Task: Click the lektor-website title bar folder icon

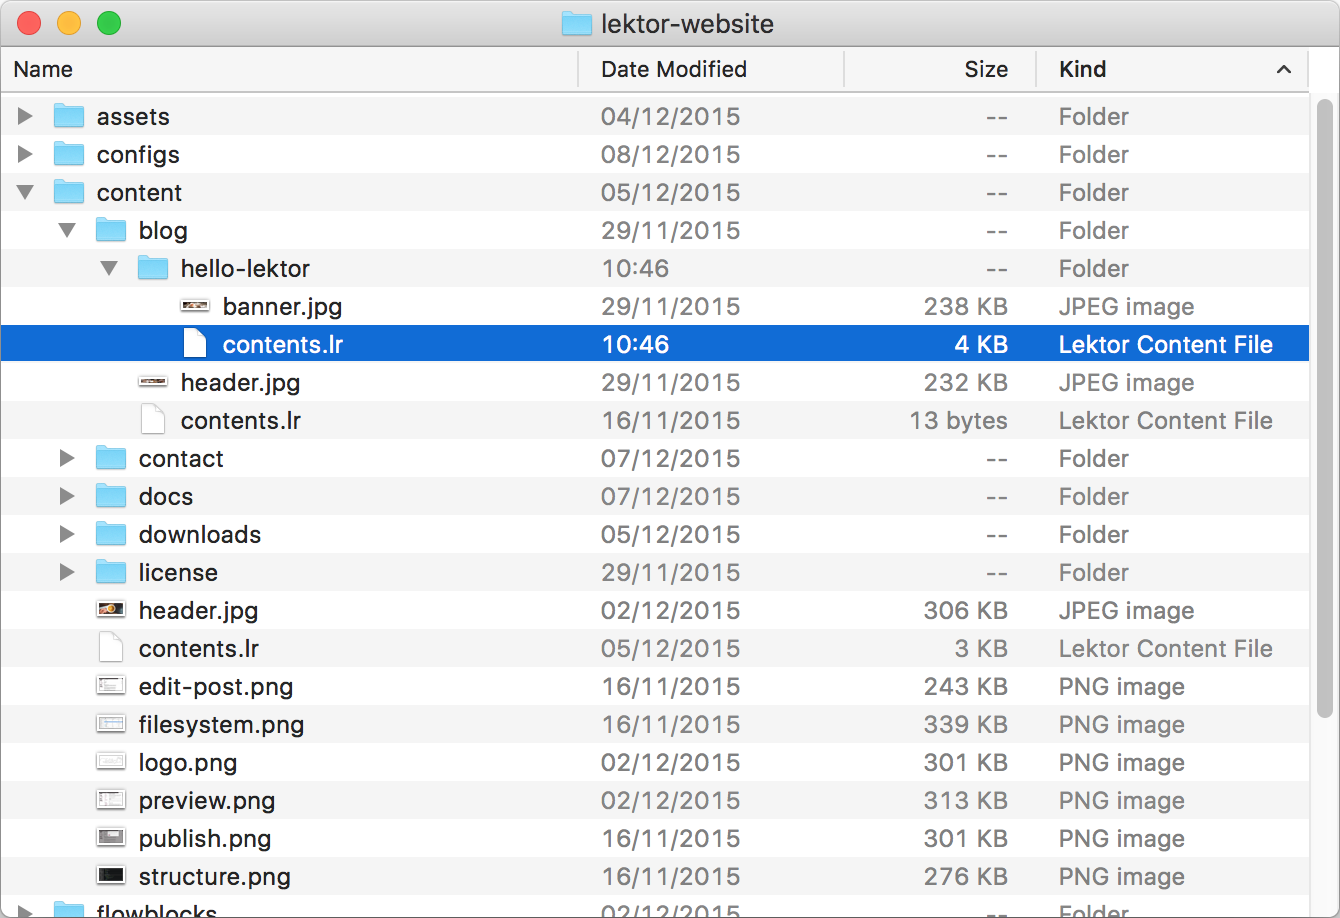Action: [x=577, y=24]
